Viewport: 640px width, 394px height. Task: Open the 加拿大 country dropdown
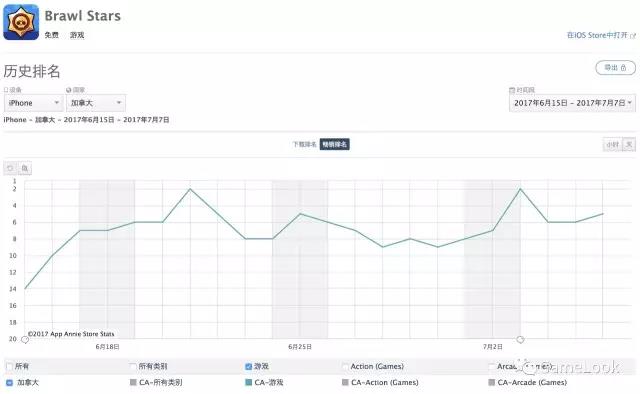(x=96, y=103)
